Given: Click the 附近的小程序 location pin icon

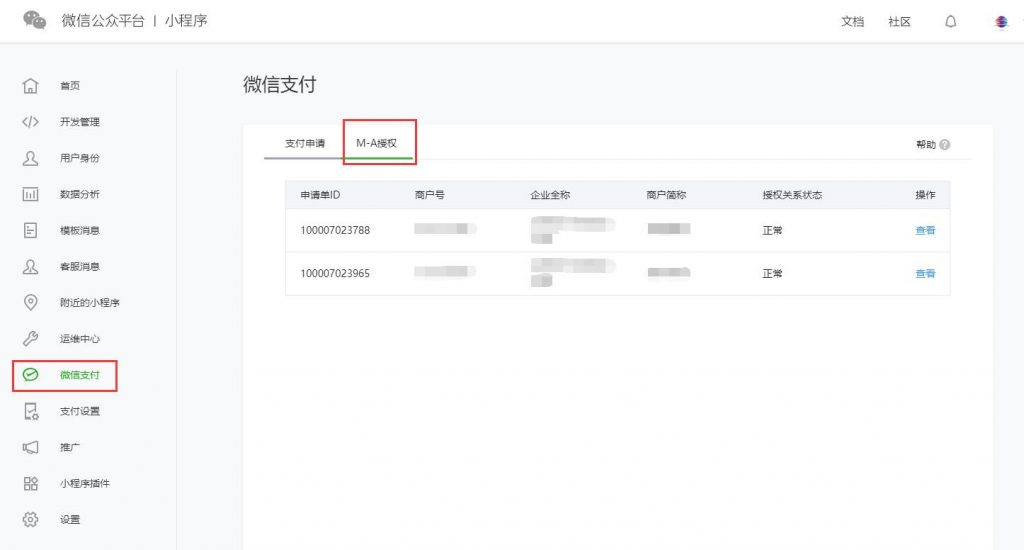Looking at the screenshot, I should click(31, 302).
